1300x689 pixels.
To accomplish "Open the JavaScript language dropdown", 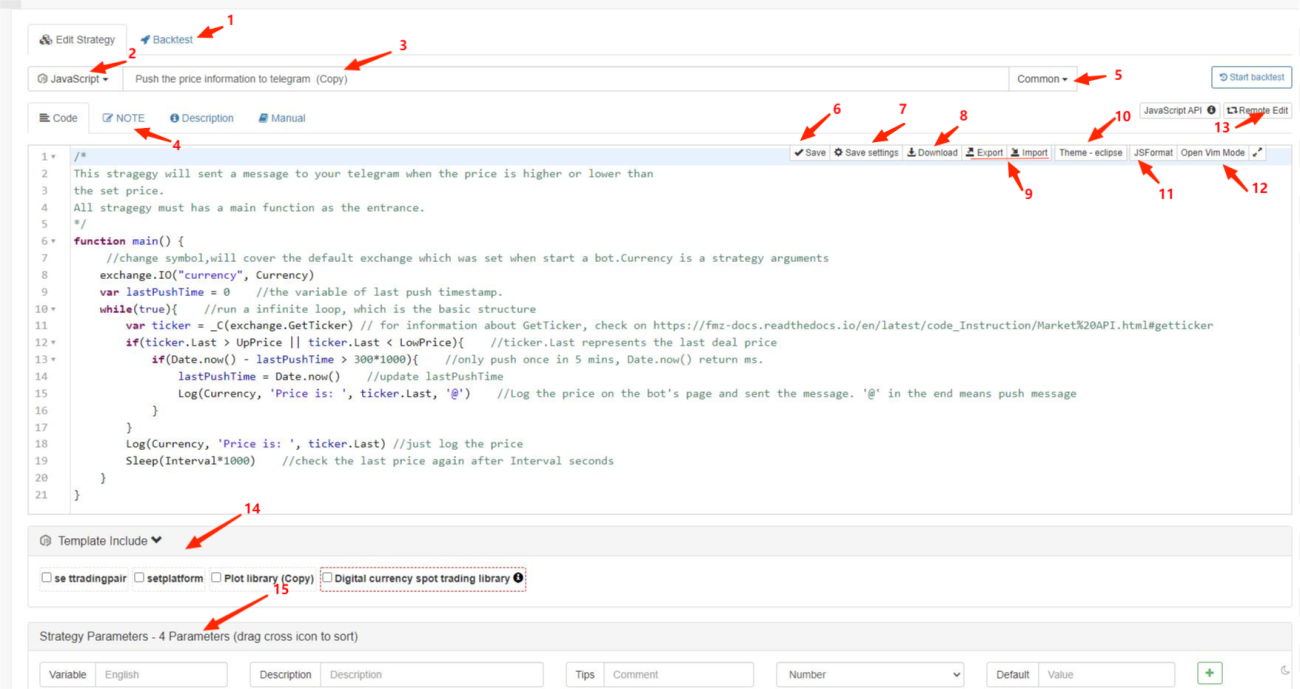I will [x=75, y=79].
